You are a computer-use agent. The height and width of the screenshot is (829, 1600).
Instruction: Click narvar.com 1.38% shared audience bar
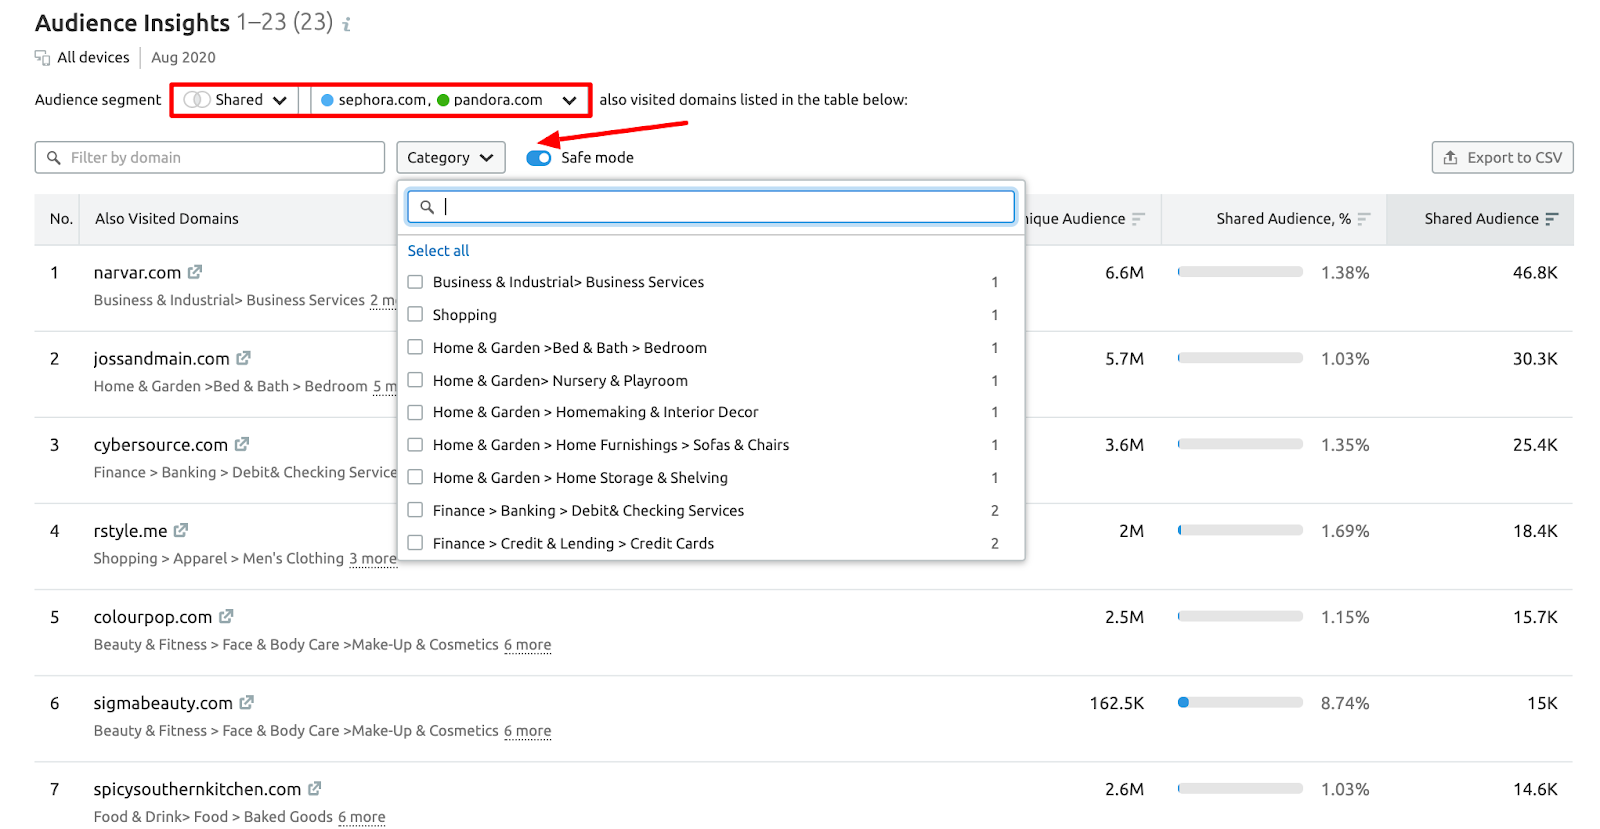(1240, 272)
